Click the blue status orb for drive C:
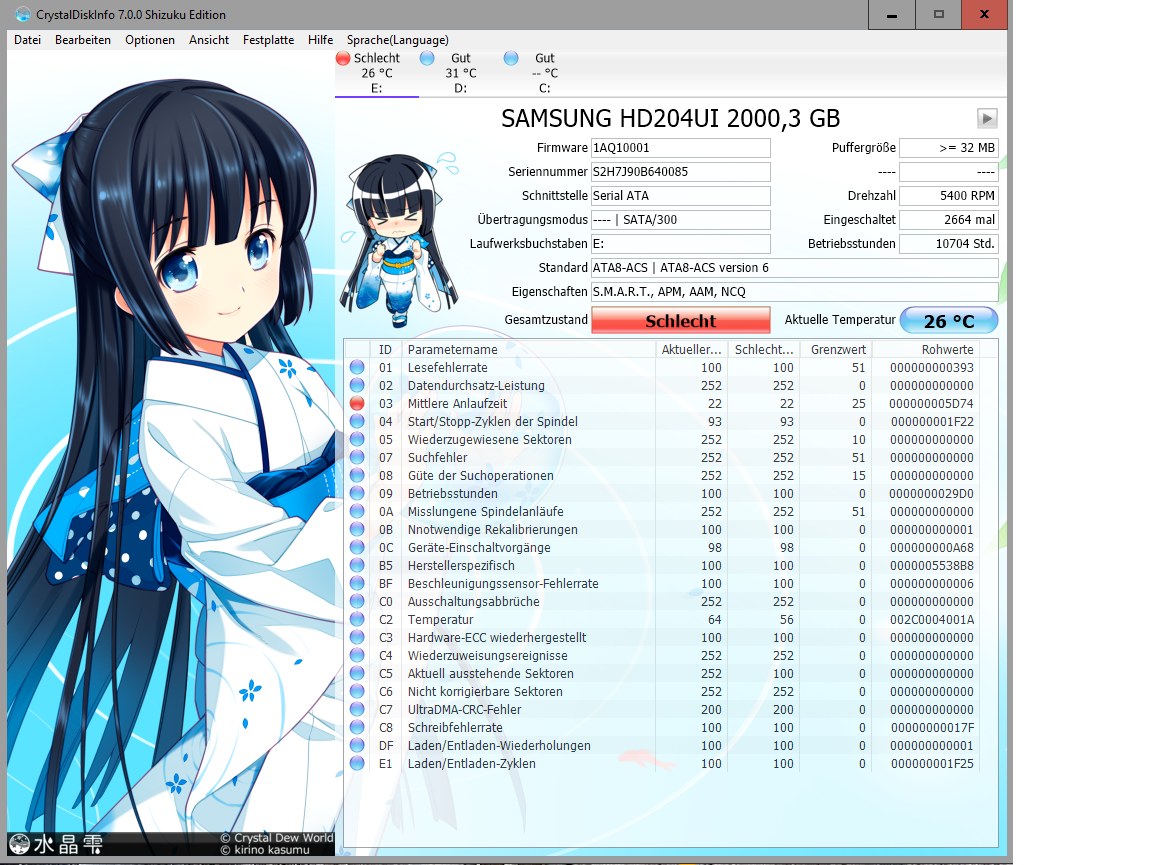This screenshot has height=865, width=1152. coord(511,58)
